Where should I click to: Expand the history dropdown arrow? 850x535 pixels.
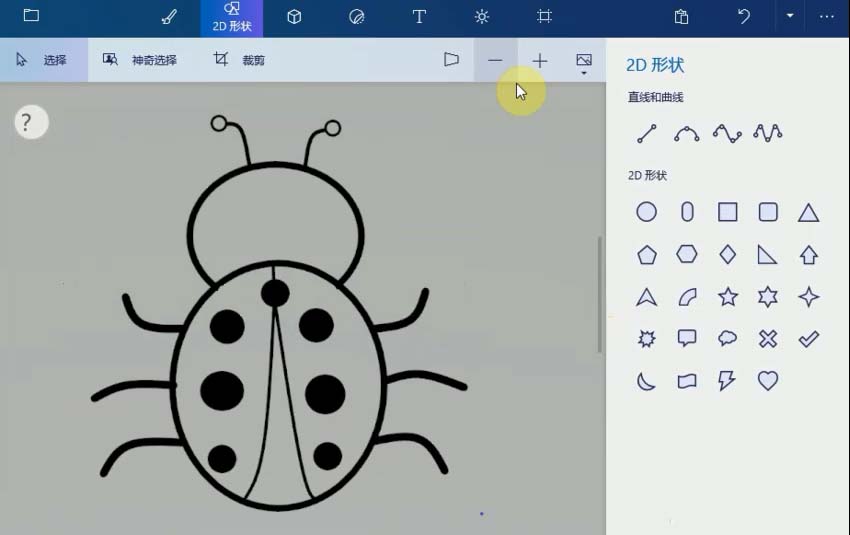tap(790, 16)
